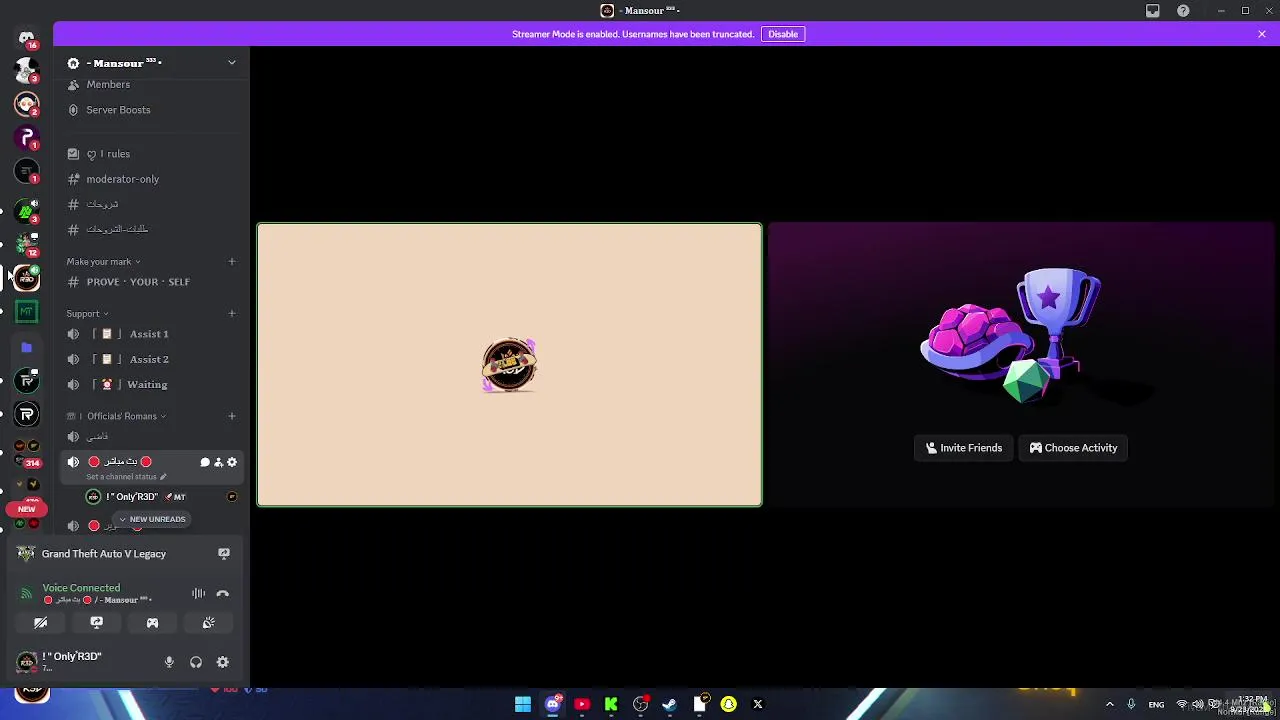The width and height of the screenshot is (1280, 720).
Task: Create a channel in Make your mark category
Action: [x=231, y=262]
